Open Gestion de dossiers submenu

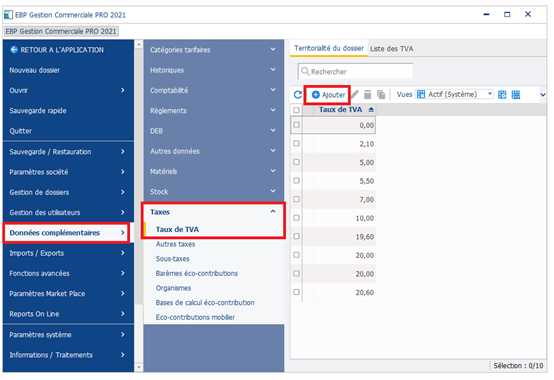[68, 192]
